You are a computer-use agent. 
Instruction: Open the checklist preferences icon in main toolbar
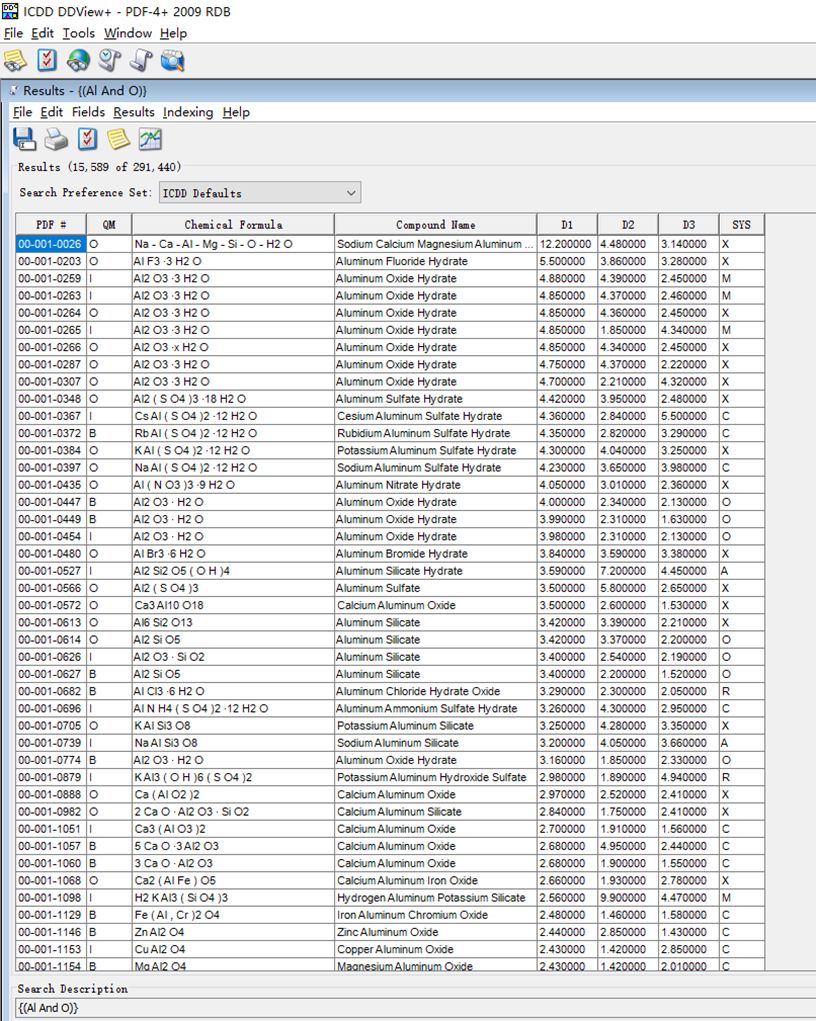(x=47, y=61)
